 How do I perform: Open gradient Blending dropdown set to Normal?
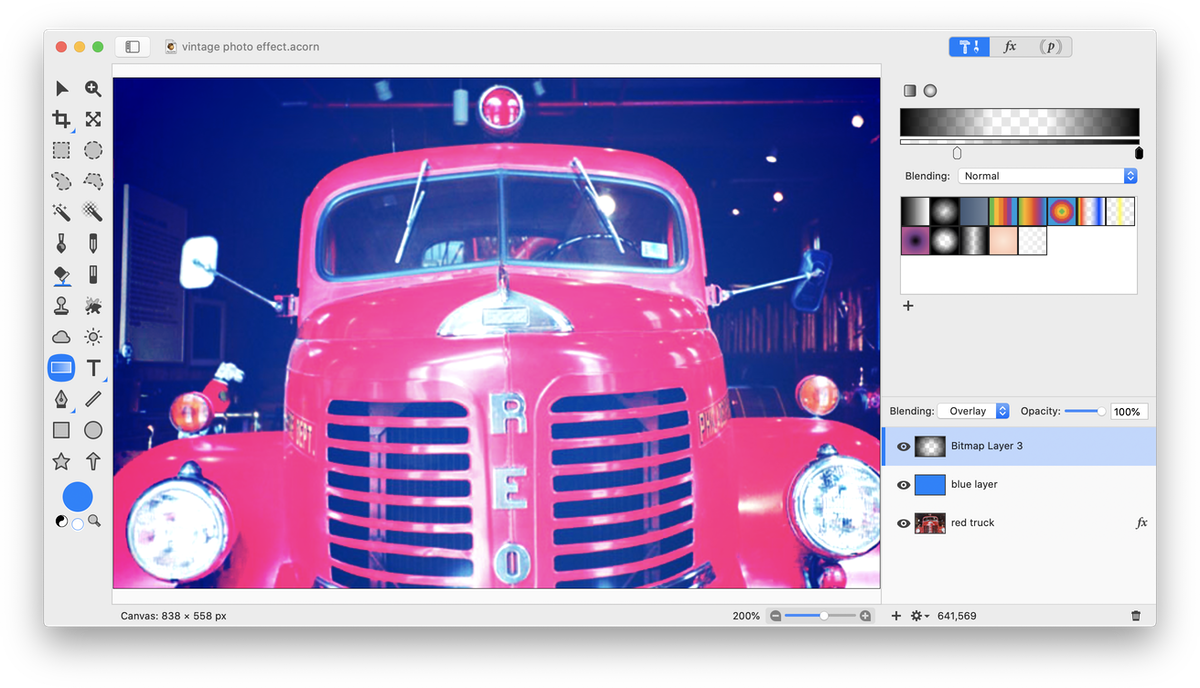tap(1047, 176)
